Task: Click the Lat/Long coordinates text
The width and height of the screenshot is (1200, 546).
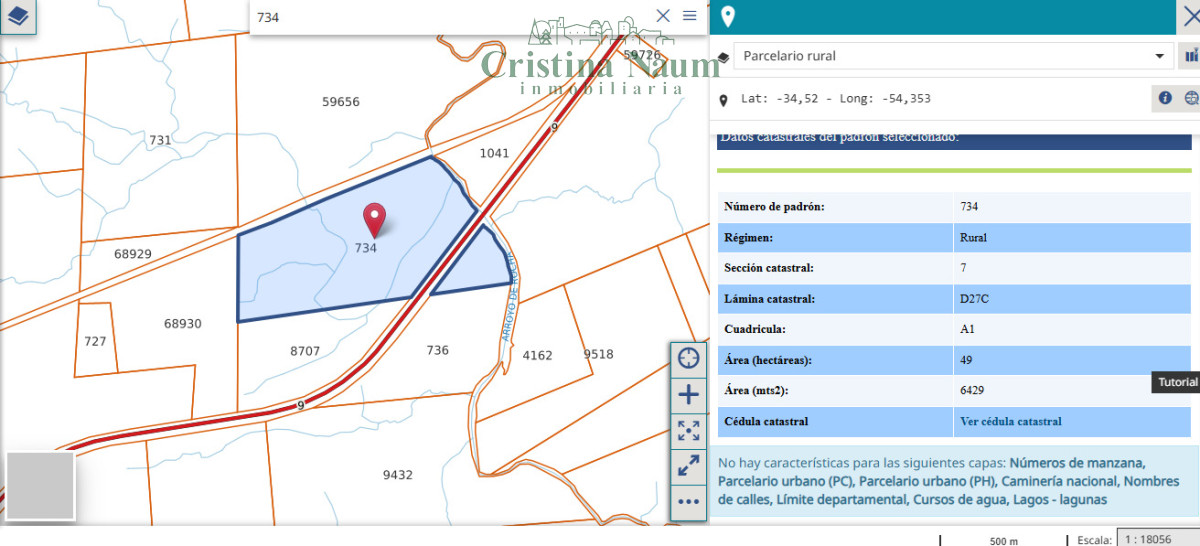Action: tap(836, 99)
